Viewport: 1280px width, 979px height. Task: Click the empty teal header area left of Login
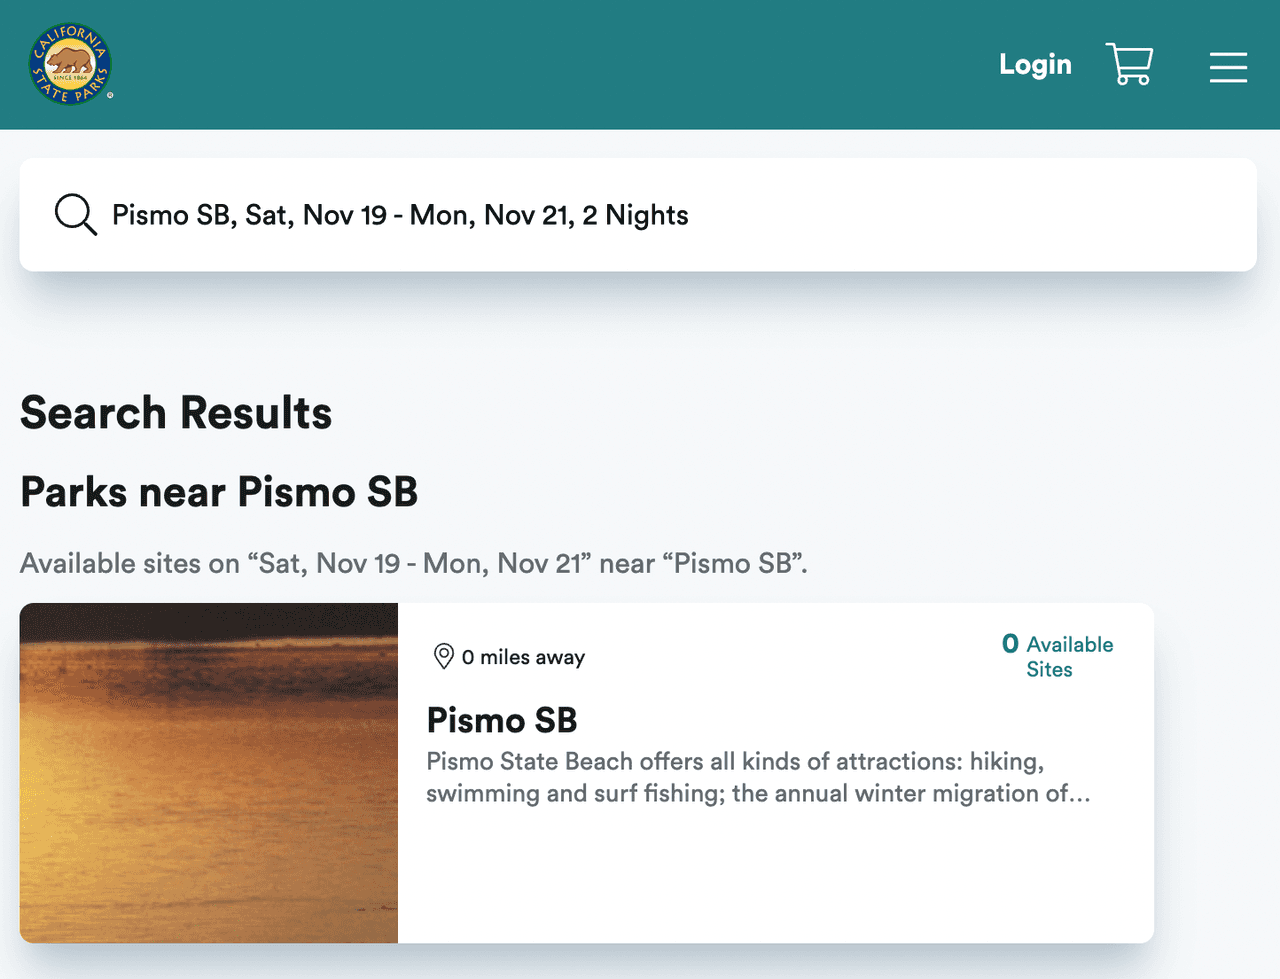(550, 65)
